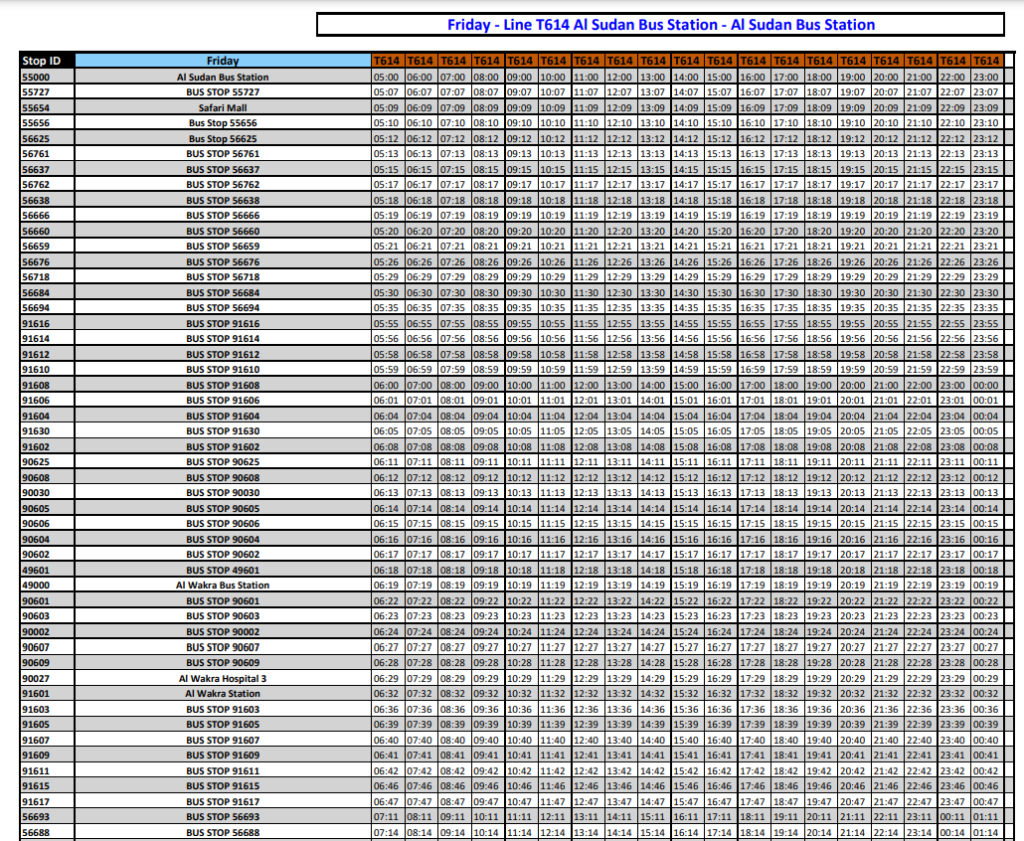The width and height of the screenshot is (1024, 841).
Task: Select the 07:14 time for stop 56688
Action: [388, 832]
